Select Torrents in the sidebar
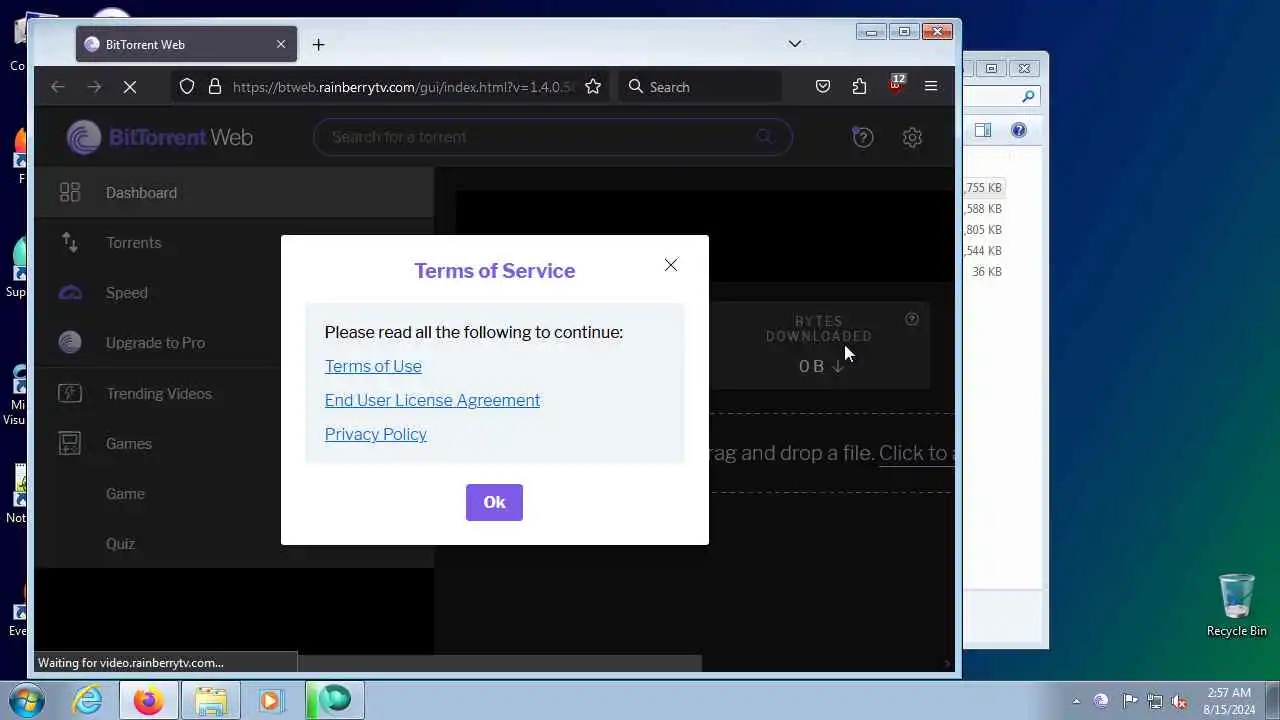 pyautogui.click(x=133, y=243)
